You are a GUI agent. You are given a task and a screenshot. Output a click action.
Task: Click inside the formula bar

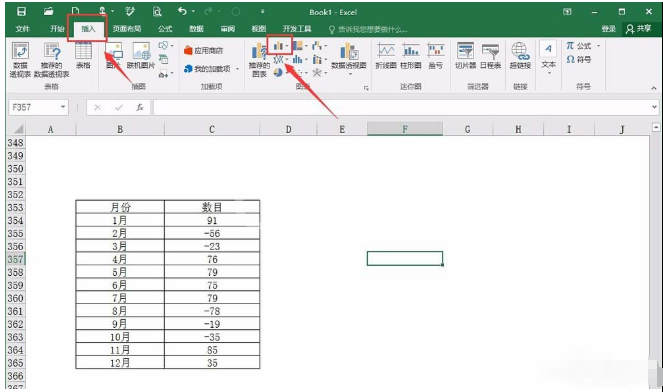[x=401, y=107]
